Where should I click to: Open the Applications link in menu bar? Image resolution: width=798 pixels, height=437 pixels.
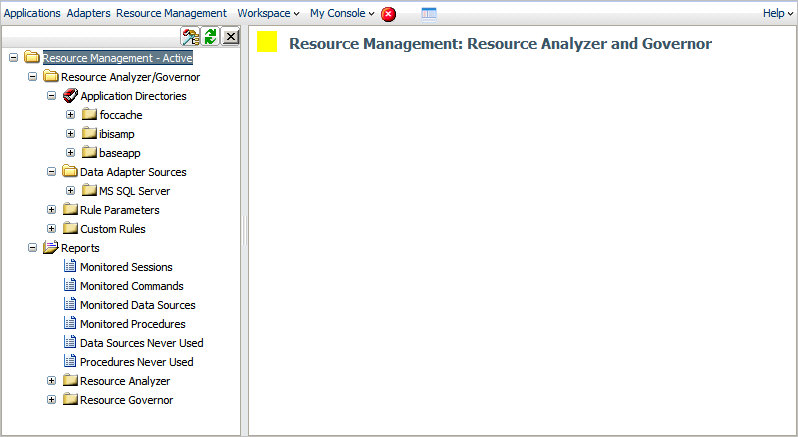coord(32,14)
